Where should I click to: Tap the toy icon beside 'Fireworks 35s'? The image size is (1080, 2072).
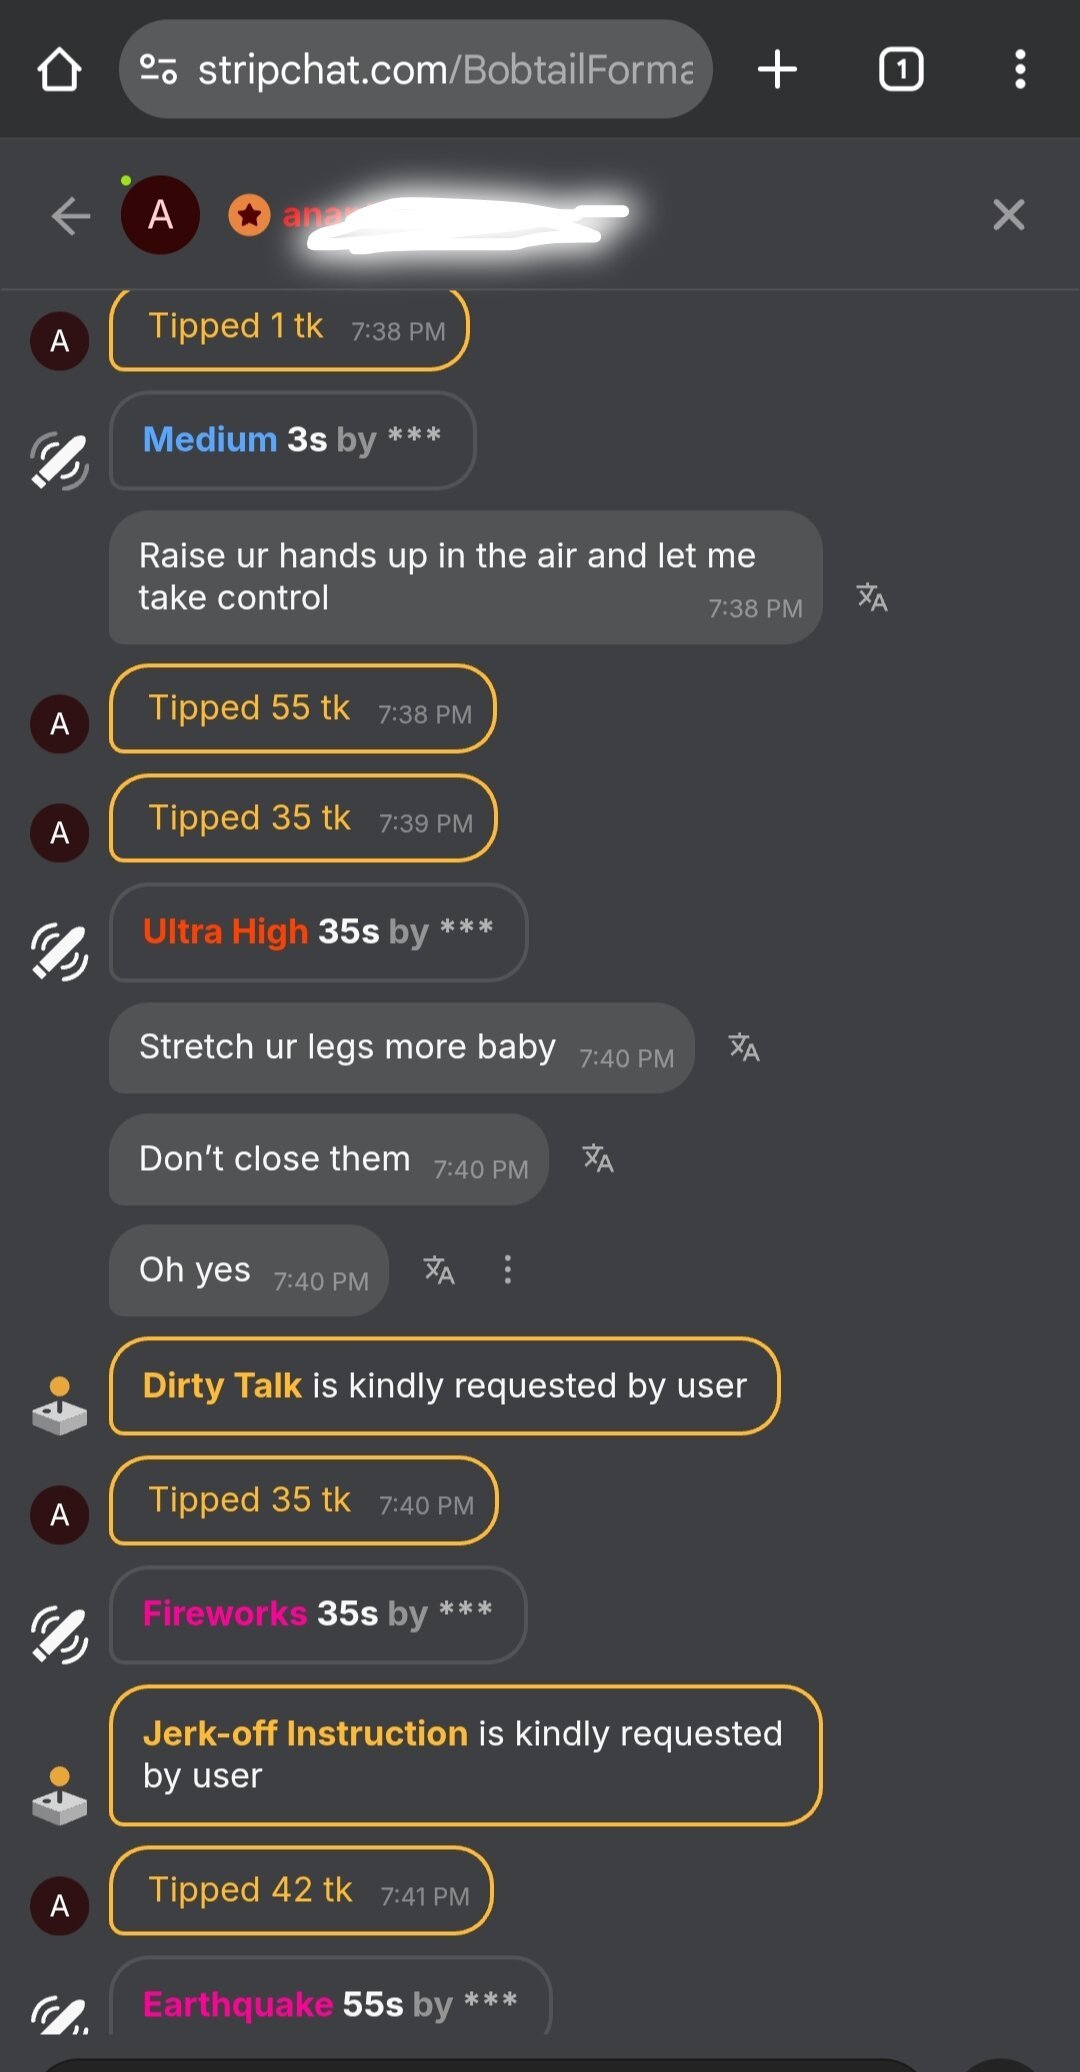60,1634
